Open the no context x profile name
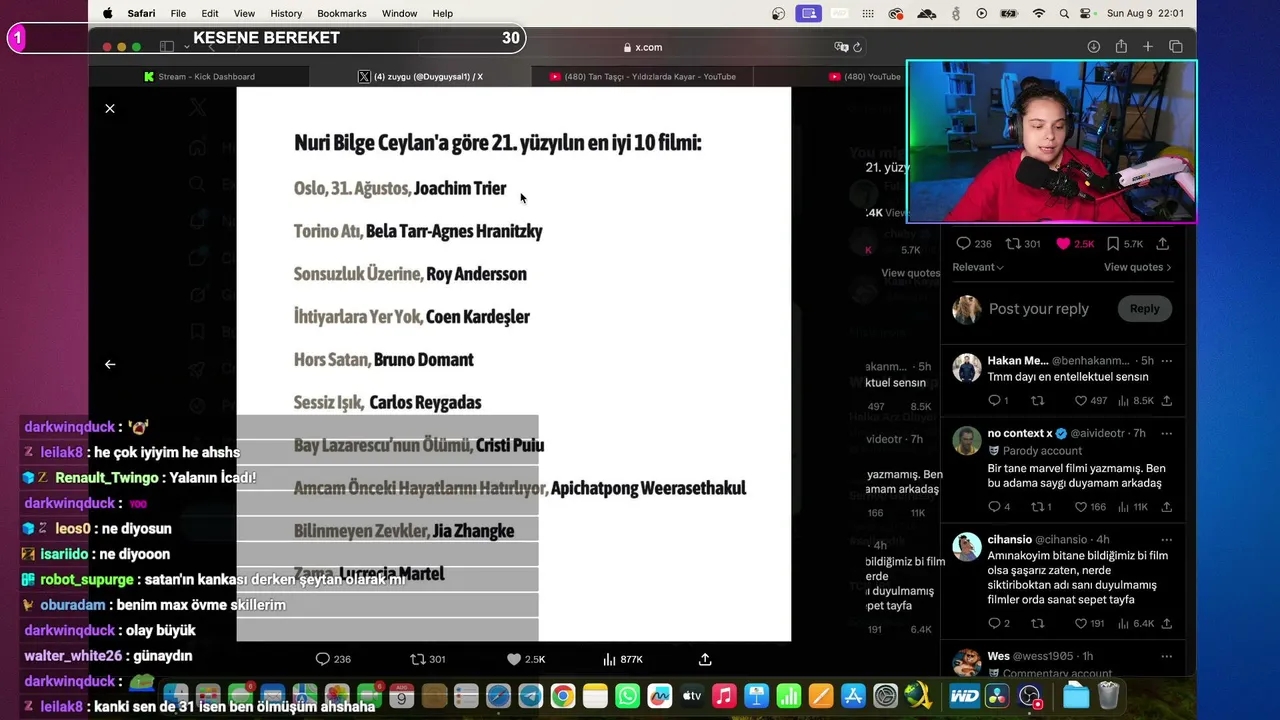The height and width of the screenshot is (720, 1280). (x=1020, y=433)
